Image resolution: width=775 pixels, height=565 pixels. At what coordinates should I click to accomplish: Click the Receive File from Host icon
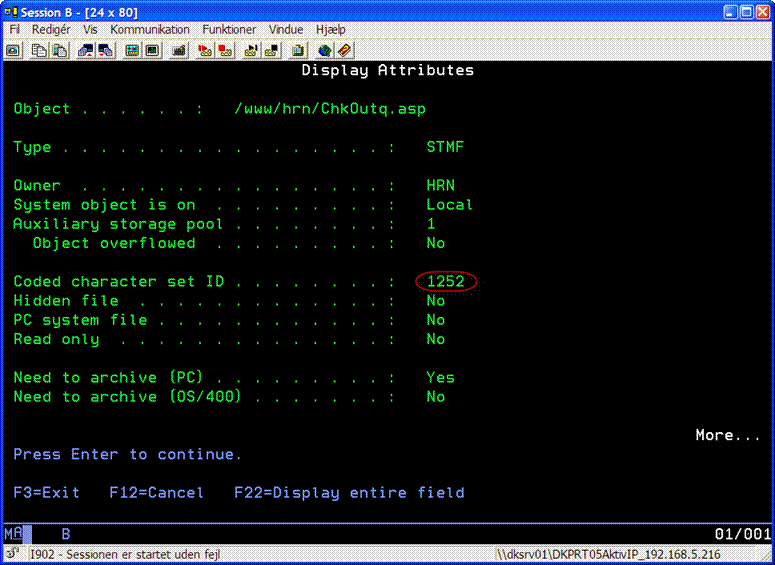pos(106,50)
